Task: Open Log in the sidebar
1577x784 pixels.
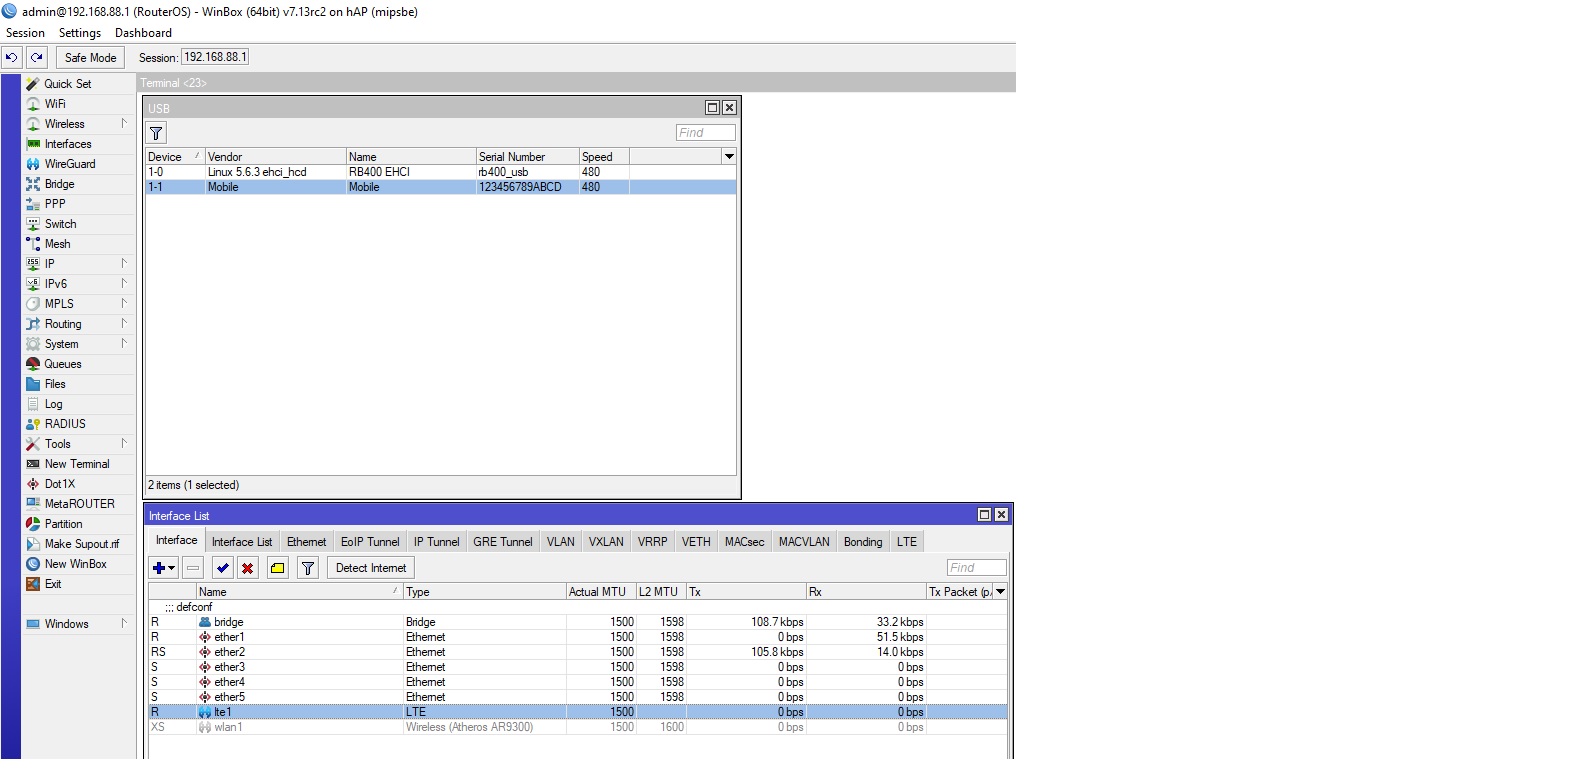Action: [x=79, y=404]
